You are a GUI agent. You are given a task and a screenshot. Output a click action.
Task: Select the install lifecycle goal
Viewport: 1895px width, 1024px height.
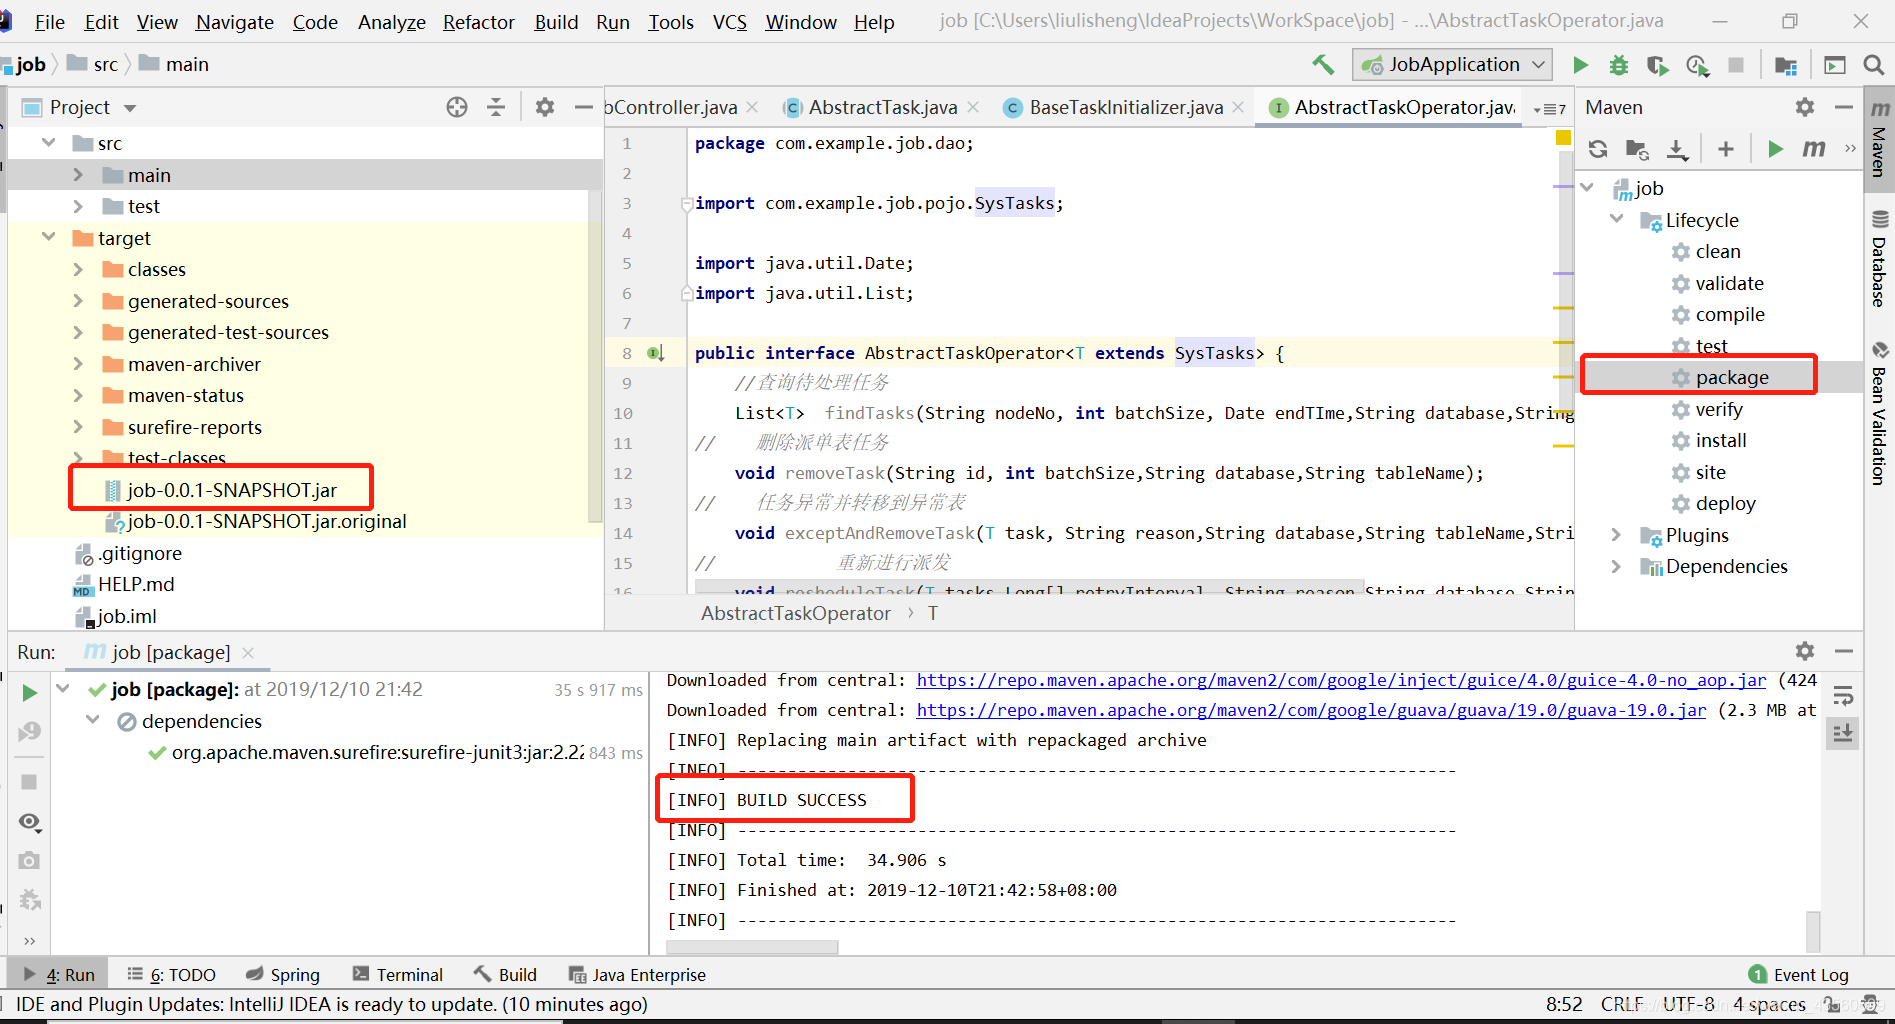click(x=1721, y=440)
